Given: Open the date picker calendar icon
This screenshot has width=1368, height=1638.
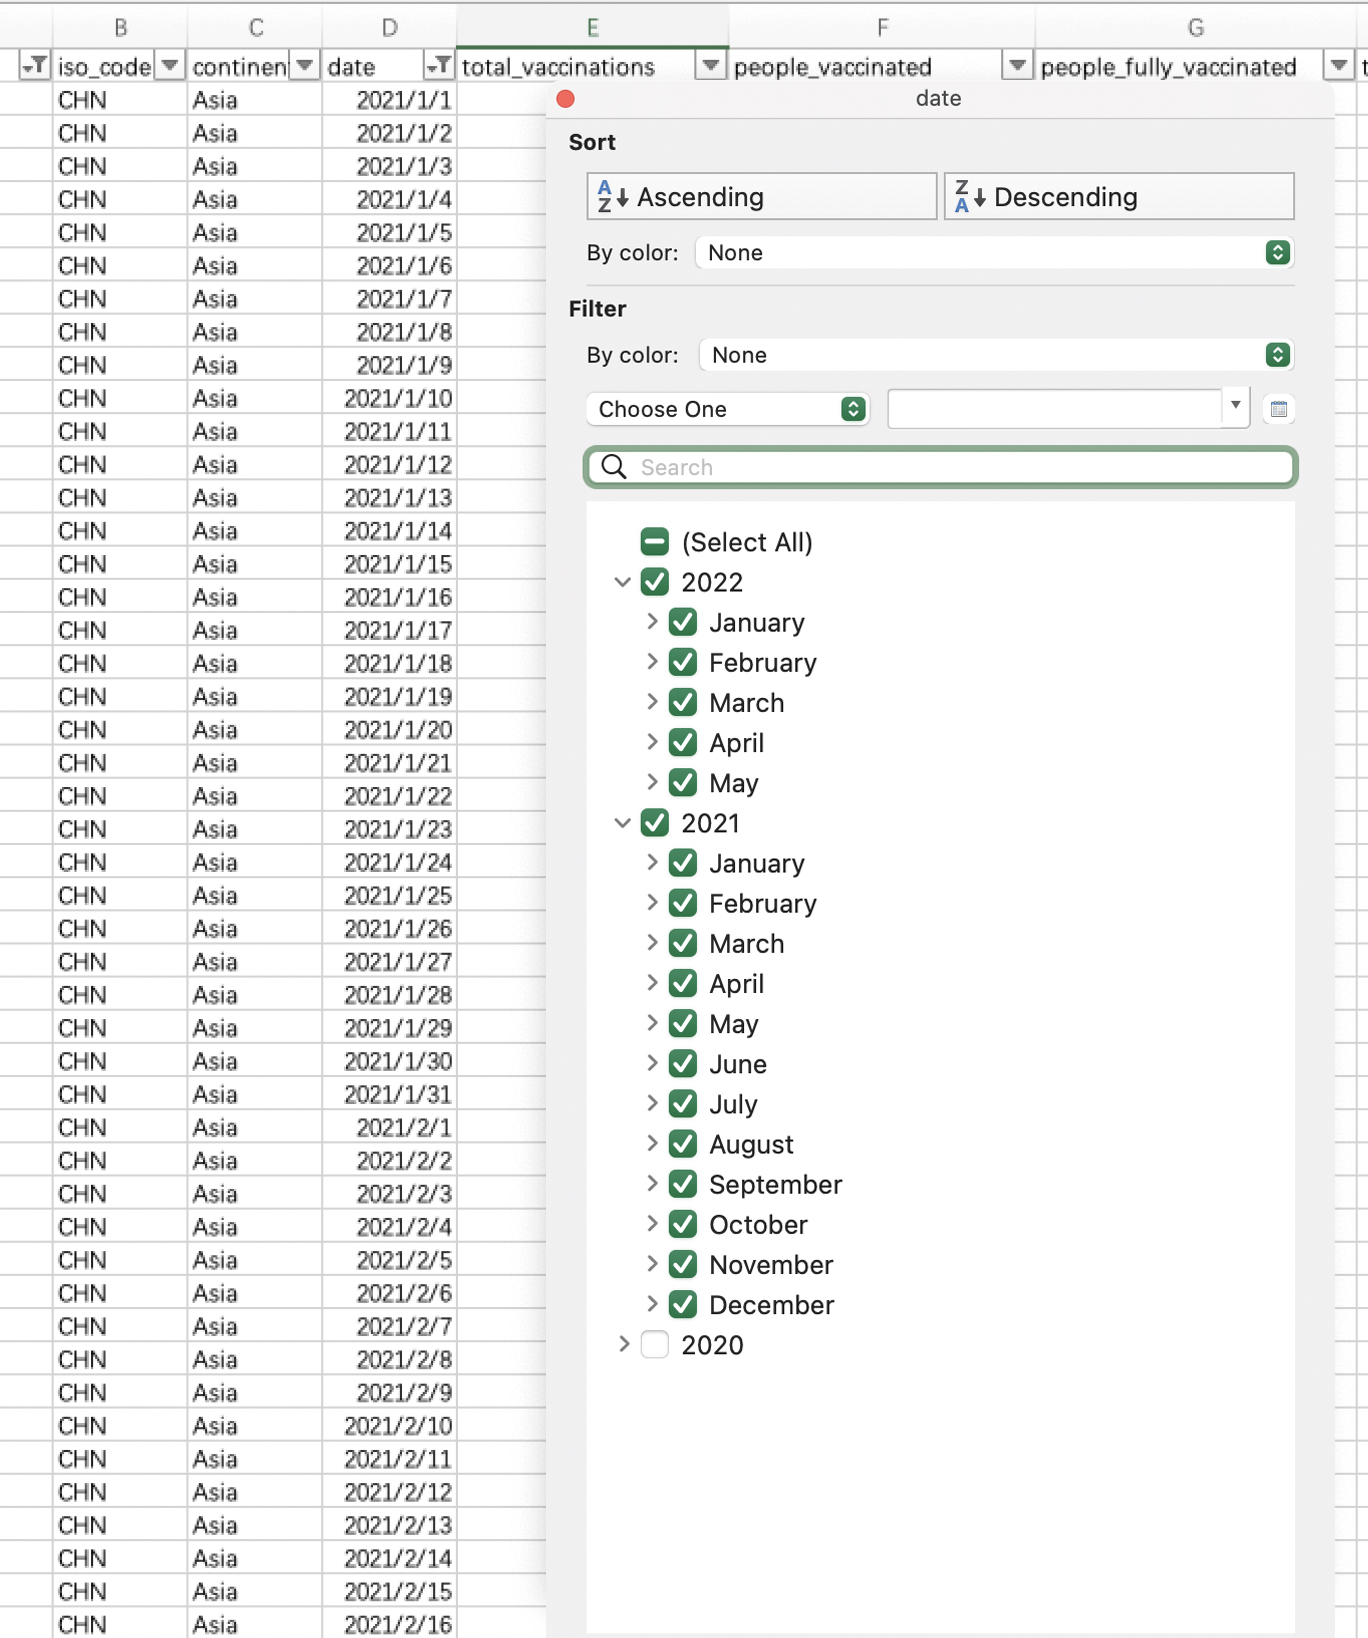Looking at the screenshot, I should pos(1278,409).
